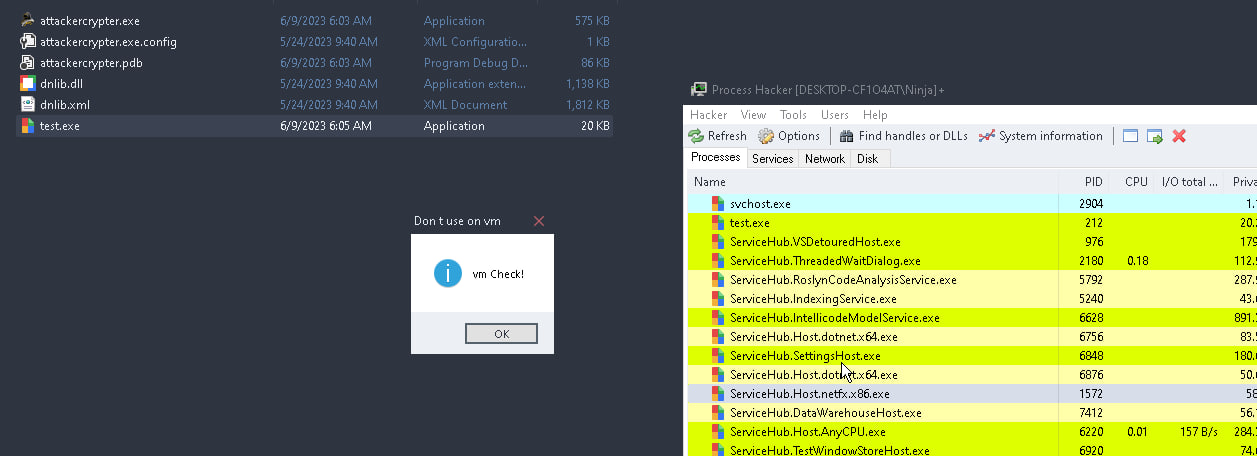Open Options gear in Process Hacker
Screen dimensions: 1257x456
pyautogui.click(x=766, y=136)
